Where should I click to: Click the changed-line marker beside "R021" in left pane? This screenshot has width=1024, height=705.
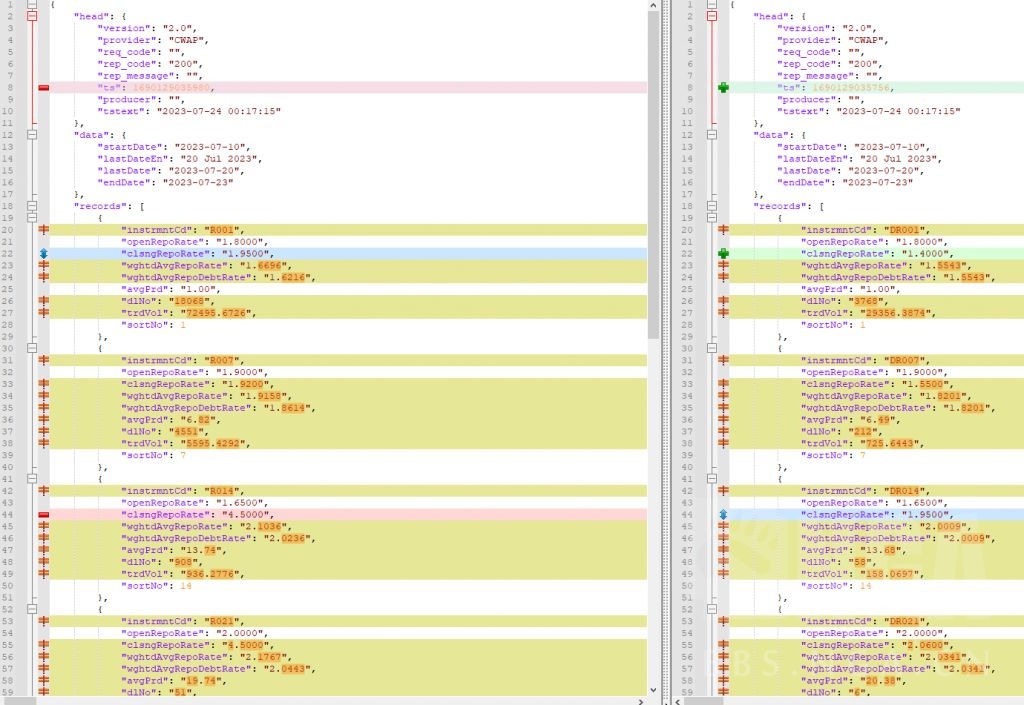[43, 621]
